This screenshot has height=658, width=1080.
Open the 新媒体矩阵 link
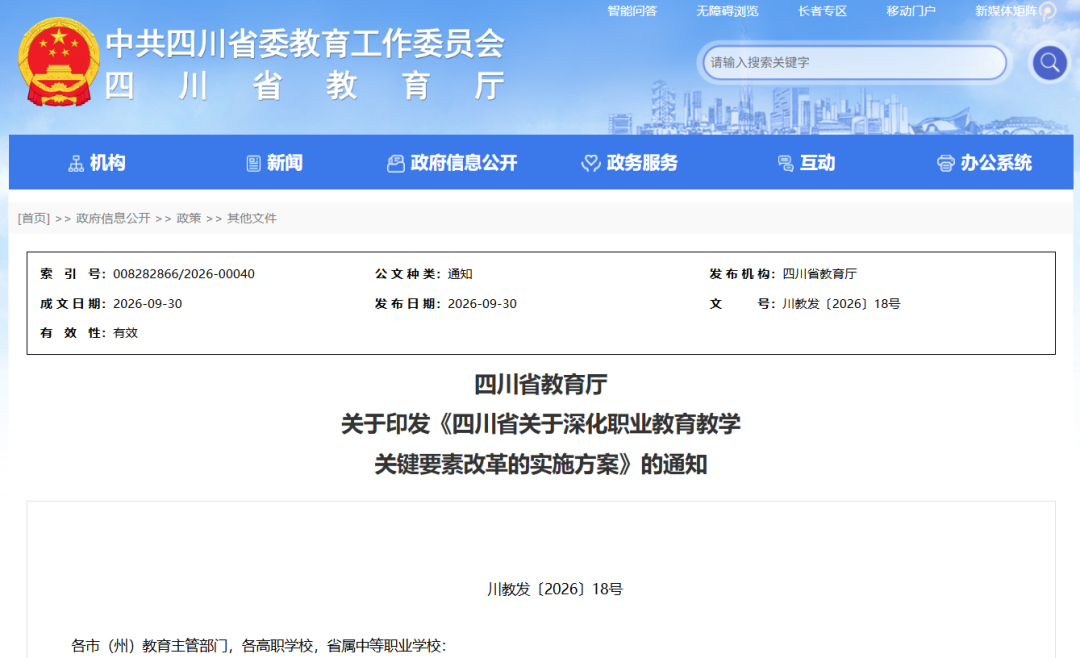(1006, 11)
